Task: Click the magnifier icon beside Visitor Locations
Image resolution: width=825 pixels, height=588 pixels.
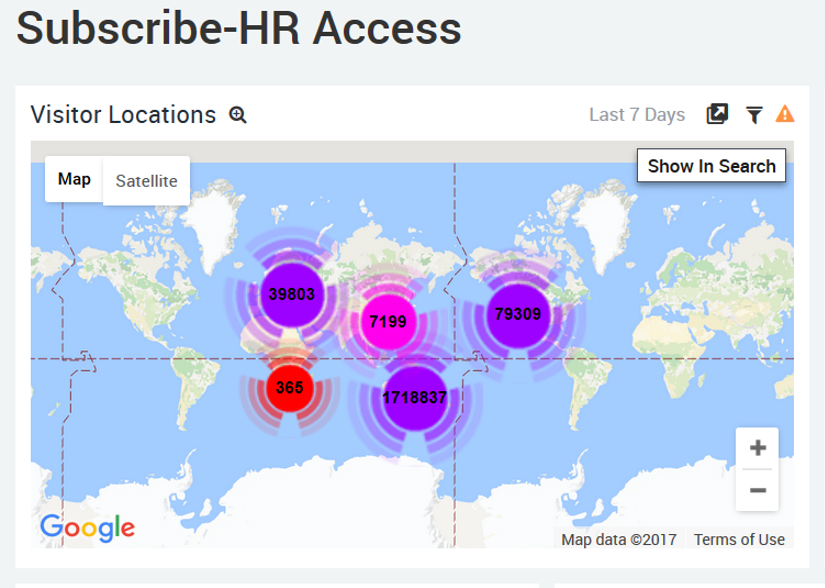Action: pos(238,115)
